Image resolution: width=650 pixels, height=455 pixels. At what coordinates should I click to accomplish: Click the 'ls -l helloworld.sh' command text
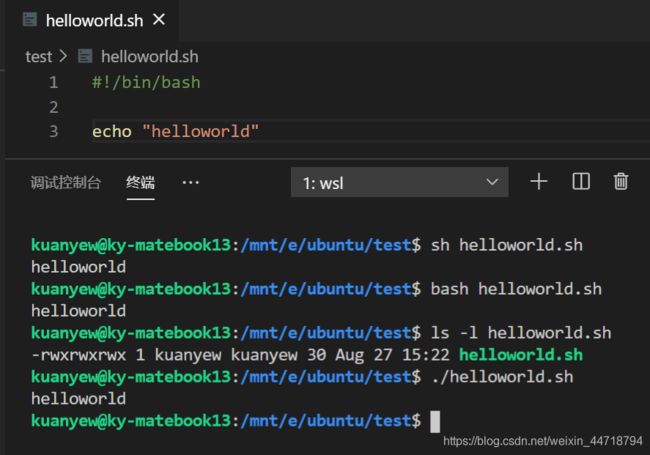point(521,333)
